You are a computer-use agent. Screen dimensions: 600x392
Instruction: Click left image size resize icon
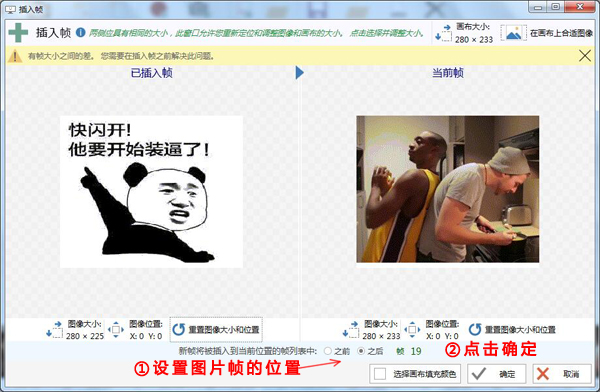click(x=55, y=330)
